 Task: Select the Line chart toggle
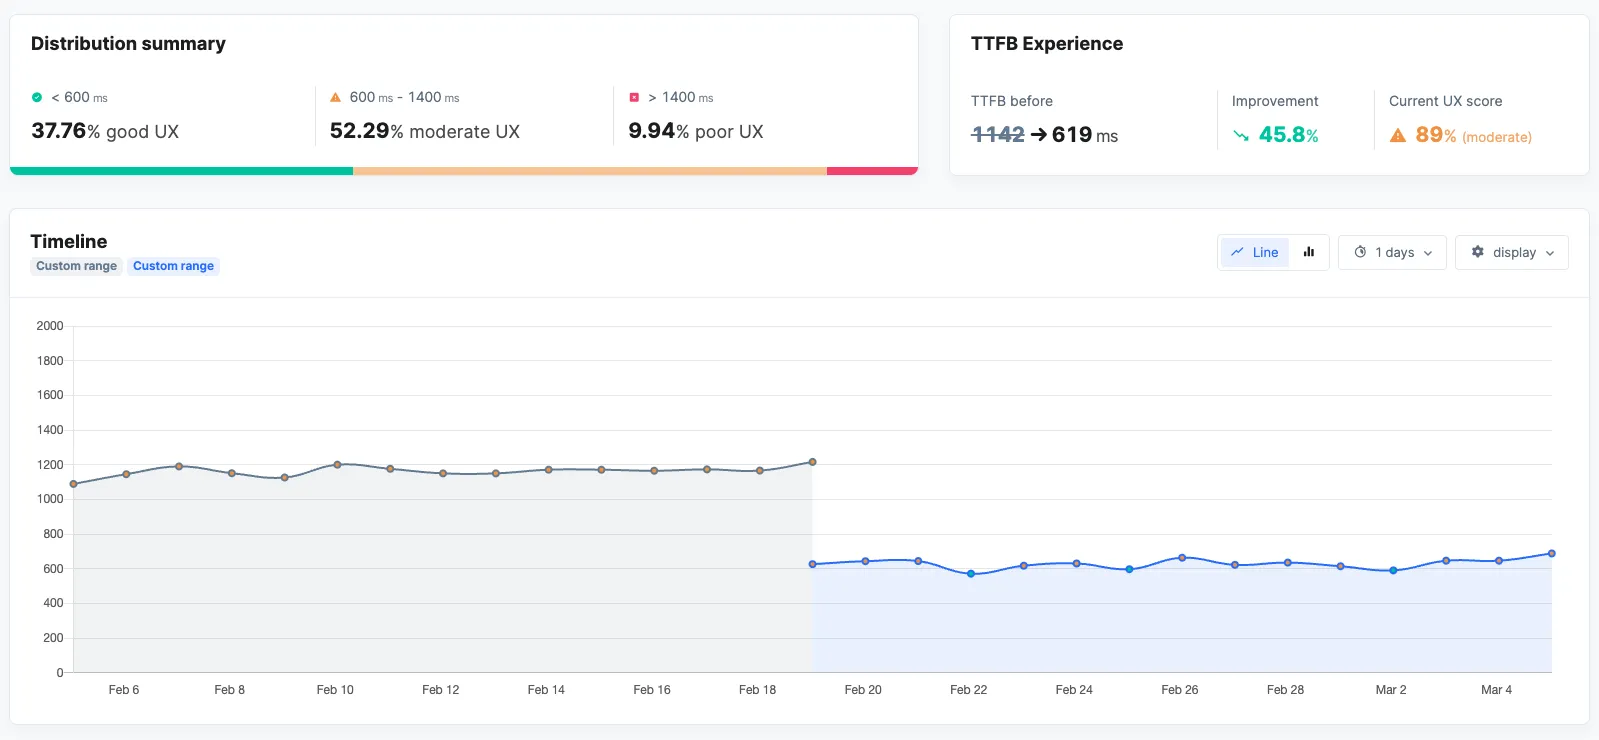pyautogui.click(x=1254, y=252)
